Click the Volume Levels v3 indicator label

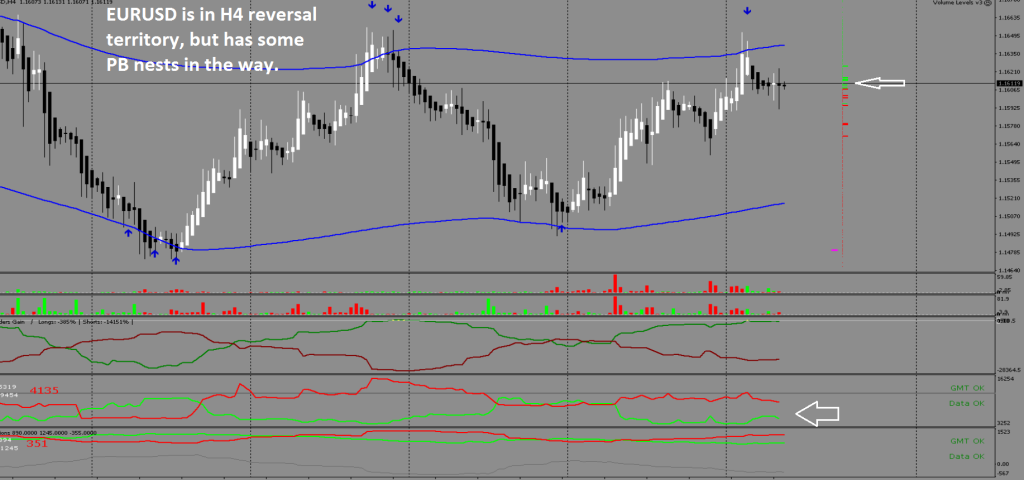point(960,4)
